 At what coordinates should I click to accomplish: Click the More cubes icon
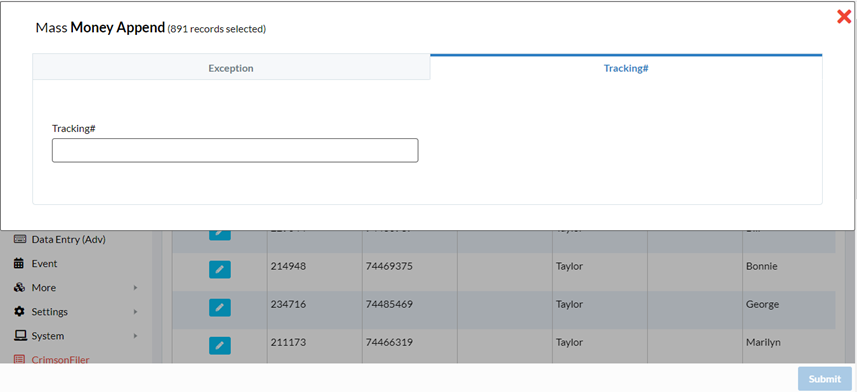[20, 288]
